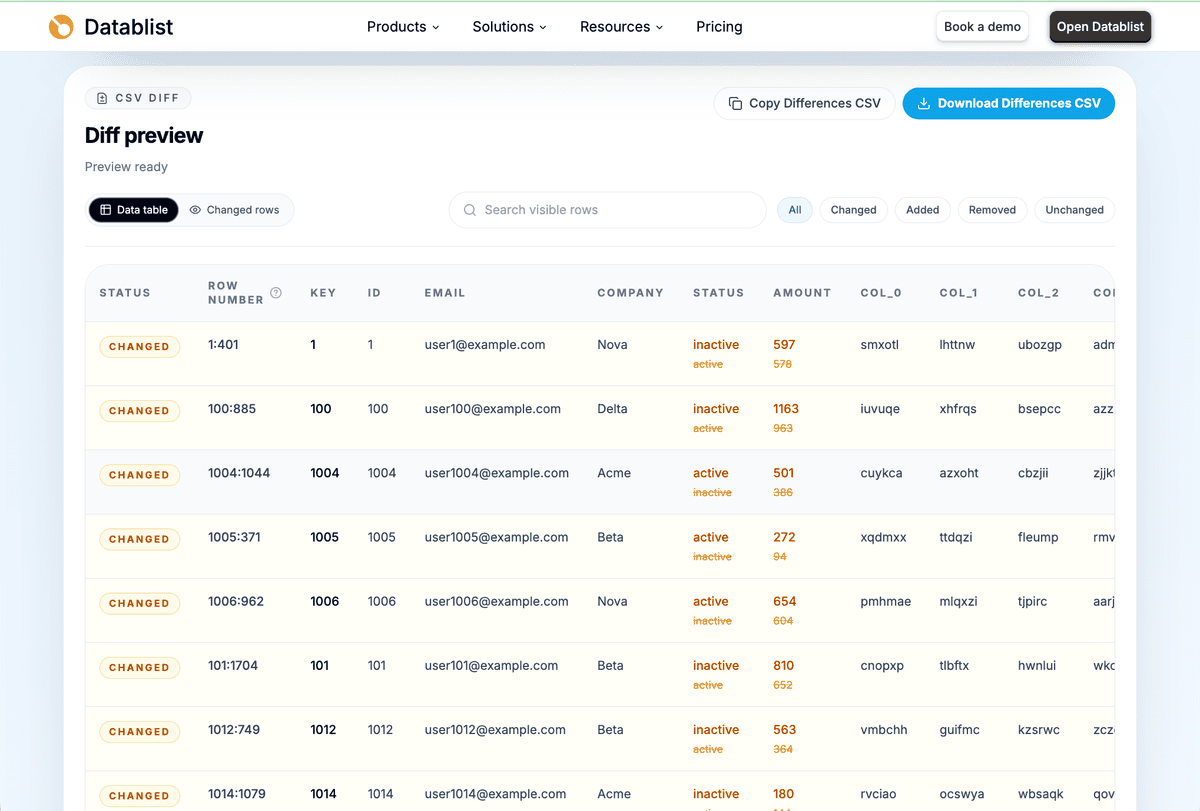The height and width of the screenshot is (811, 1200).
Task: Click the COMPANY column header
Action: [630, 293]
